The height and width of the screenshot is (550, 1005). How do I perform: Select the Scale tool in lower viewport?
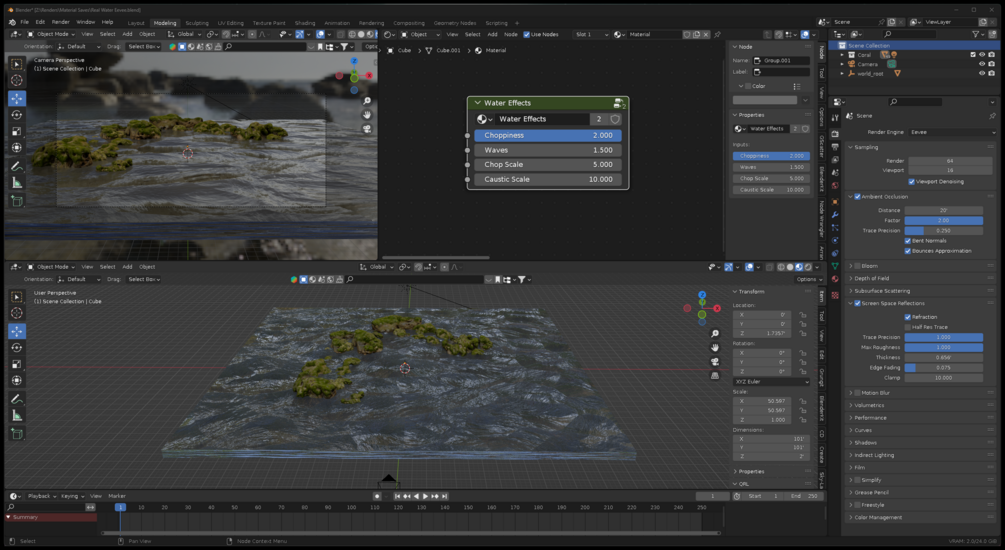click(17, 364)
